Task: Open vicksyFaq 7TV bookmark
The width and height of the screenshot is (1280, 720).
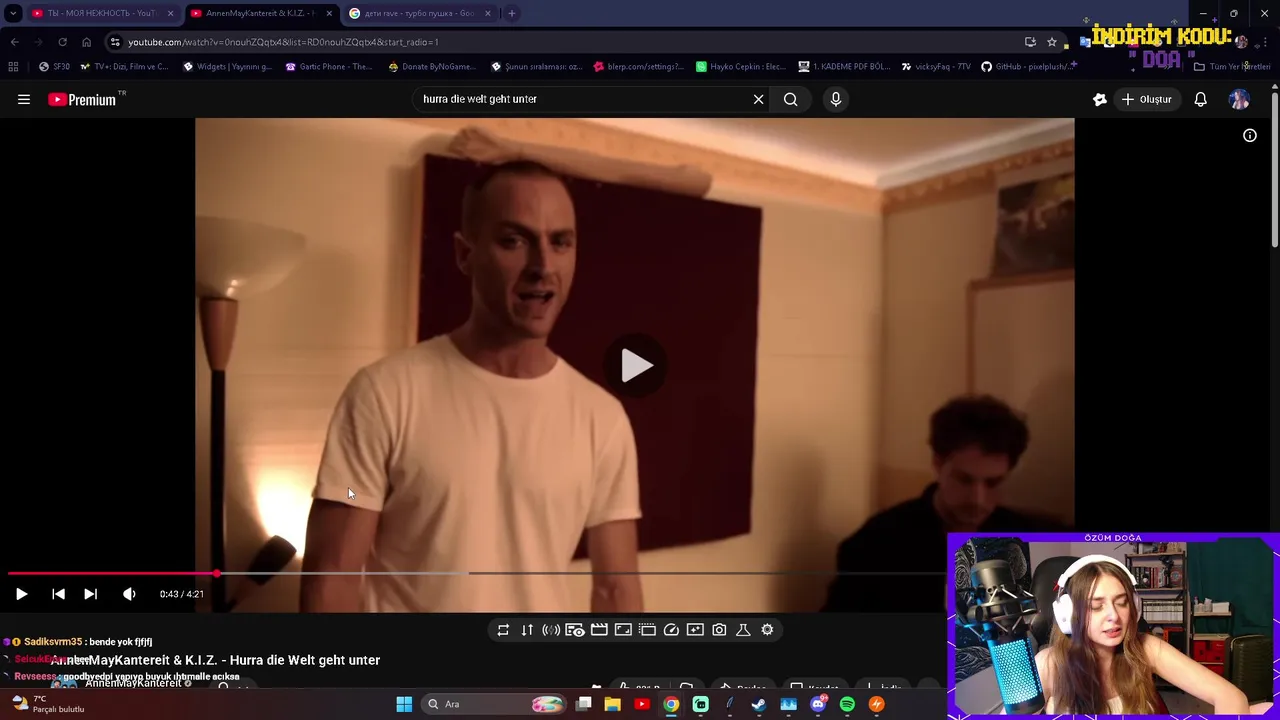Action: (936, 67)
